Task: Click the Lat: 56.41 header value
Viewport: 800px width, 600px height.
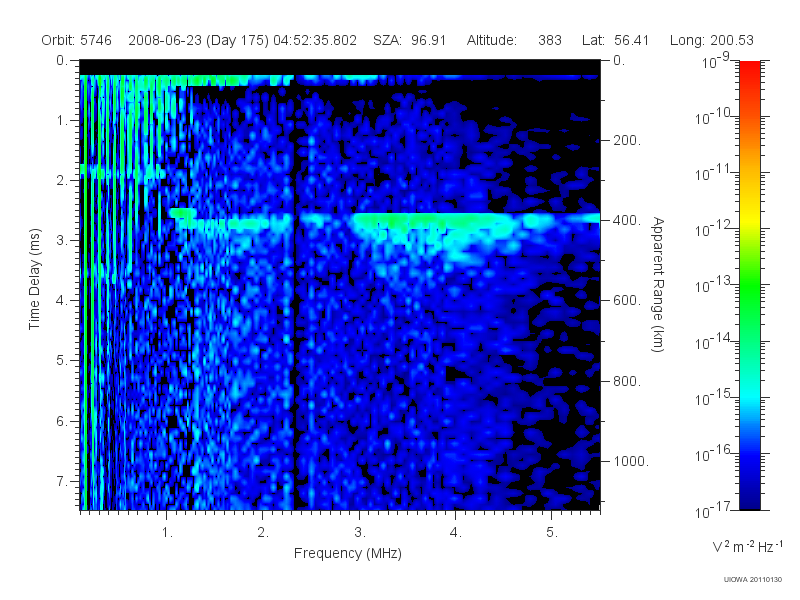Action: 615,40
